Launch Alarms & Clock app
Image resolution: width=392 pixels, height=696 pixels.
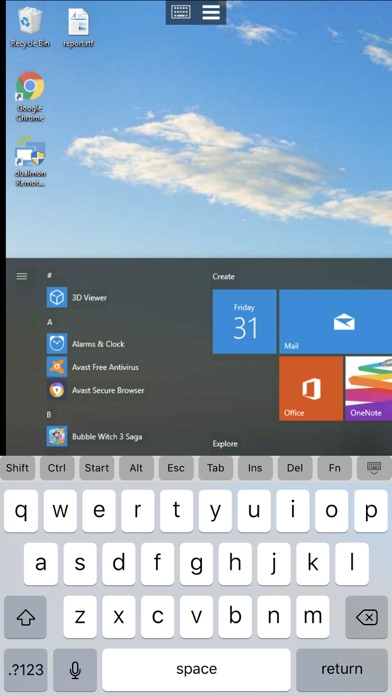click(x=86, y=344)
